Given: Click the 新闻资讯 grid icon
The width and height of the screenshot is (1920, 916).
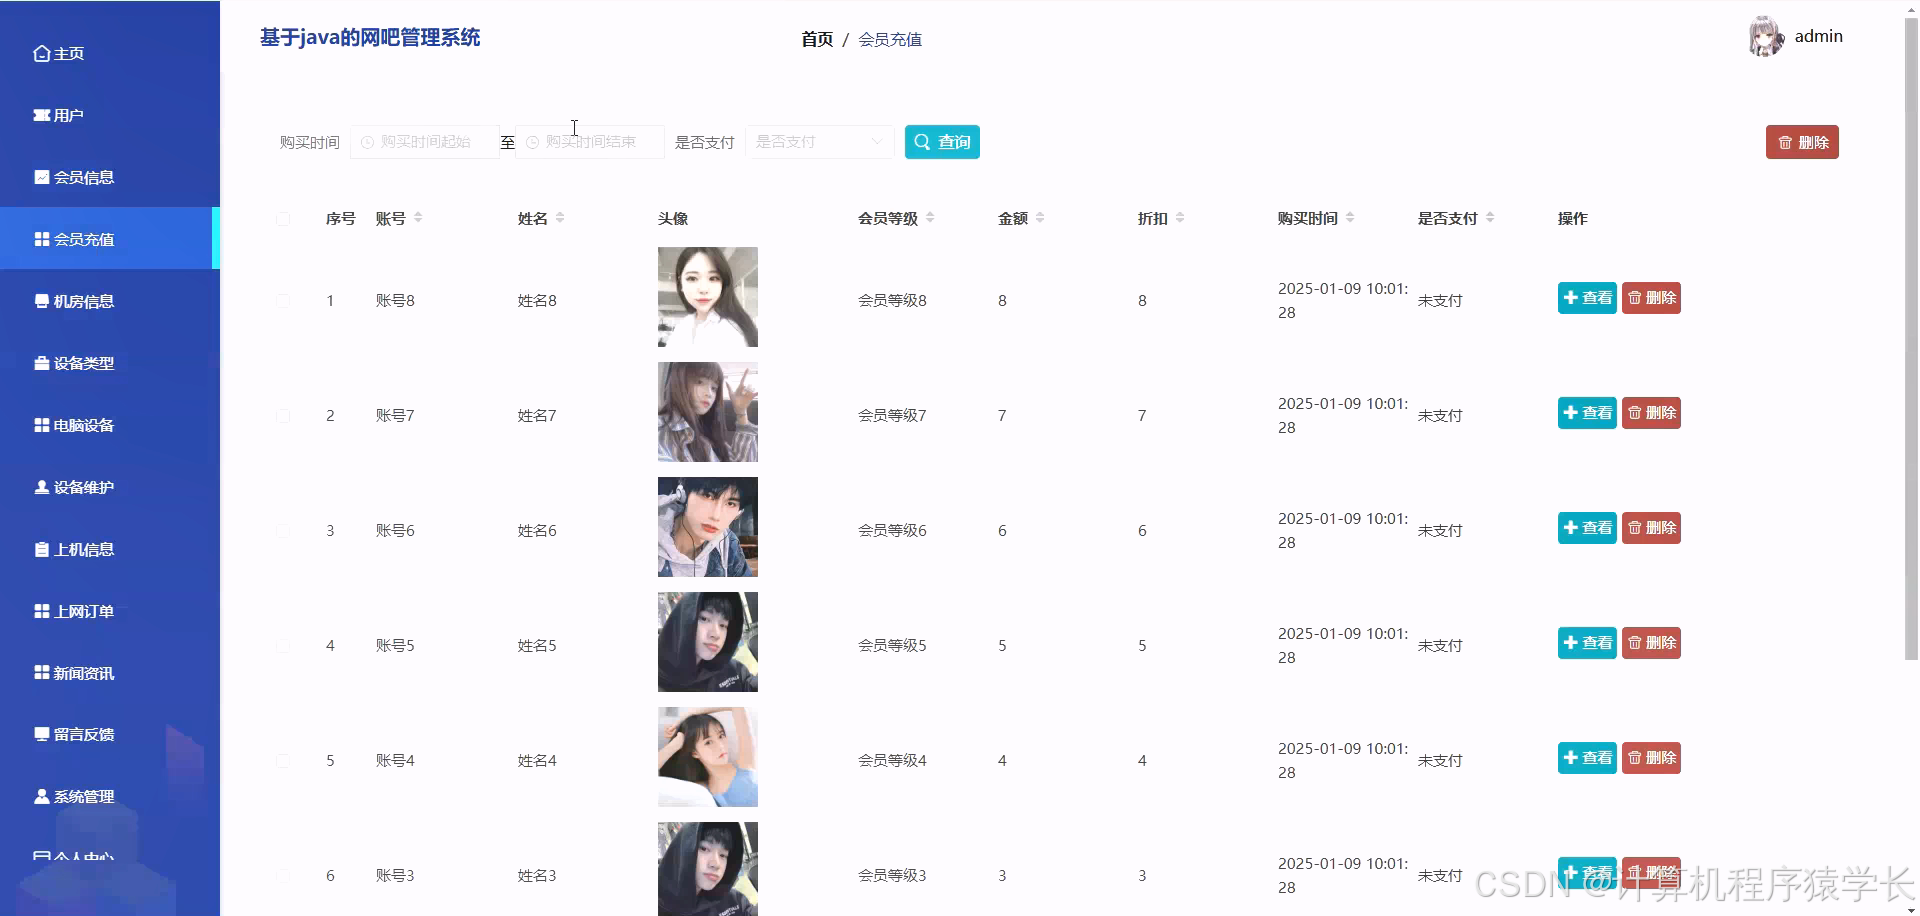Looking at the screenshot, I should [42, 673].
